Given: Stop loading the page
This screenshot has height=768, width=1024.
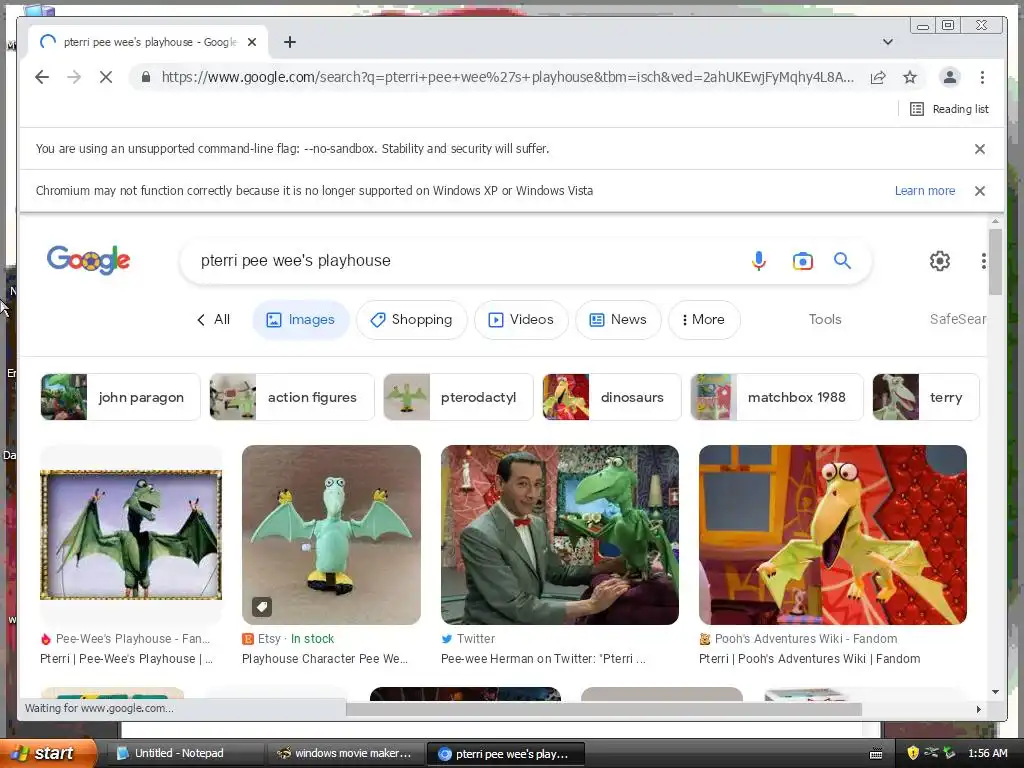Looking at the screenshot, I should click(x=106, y=77).
